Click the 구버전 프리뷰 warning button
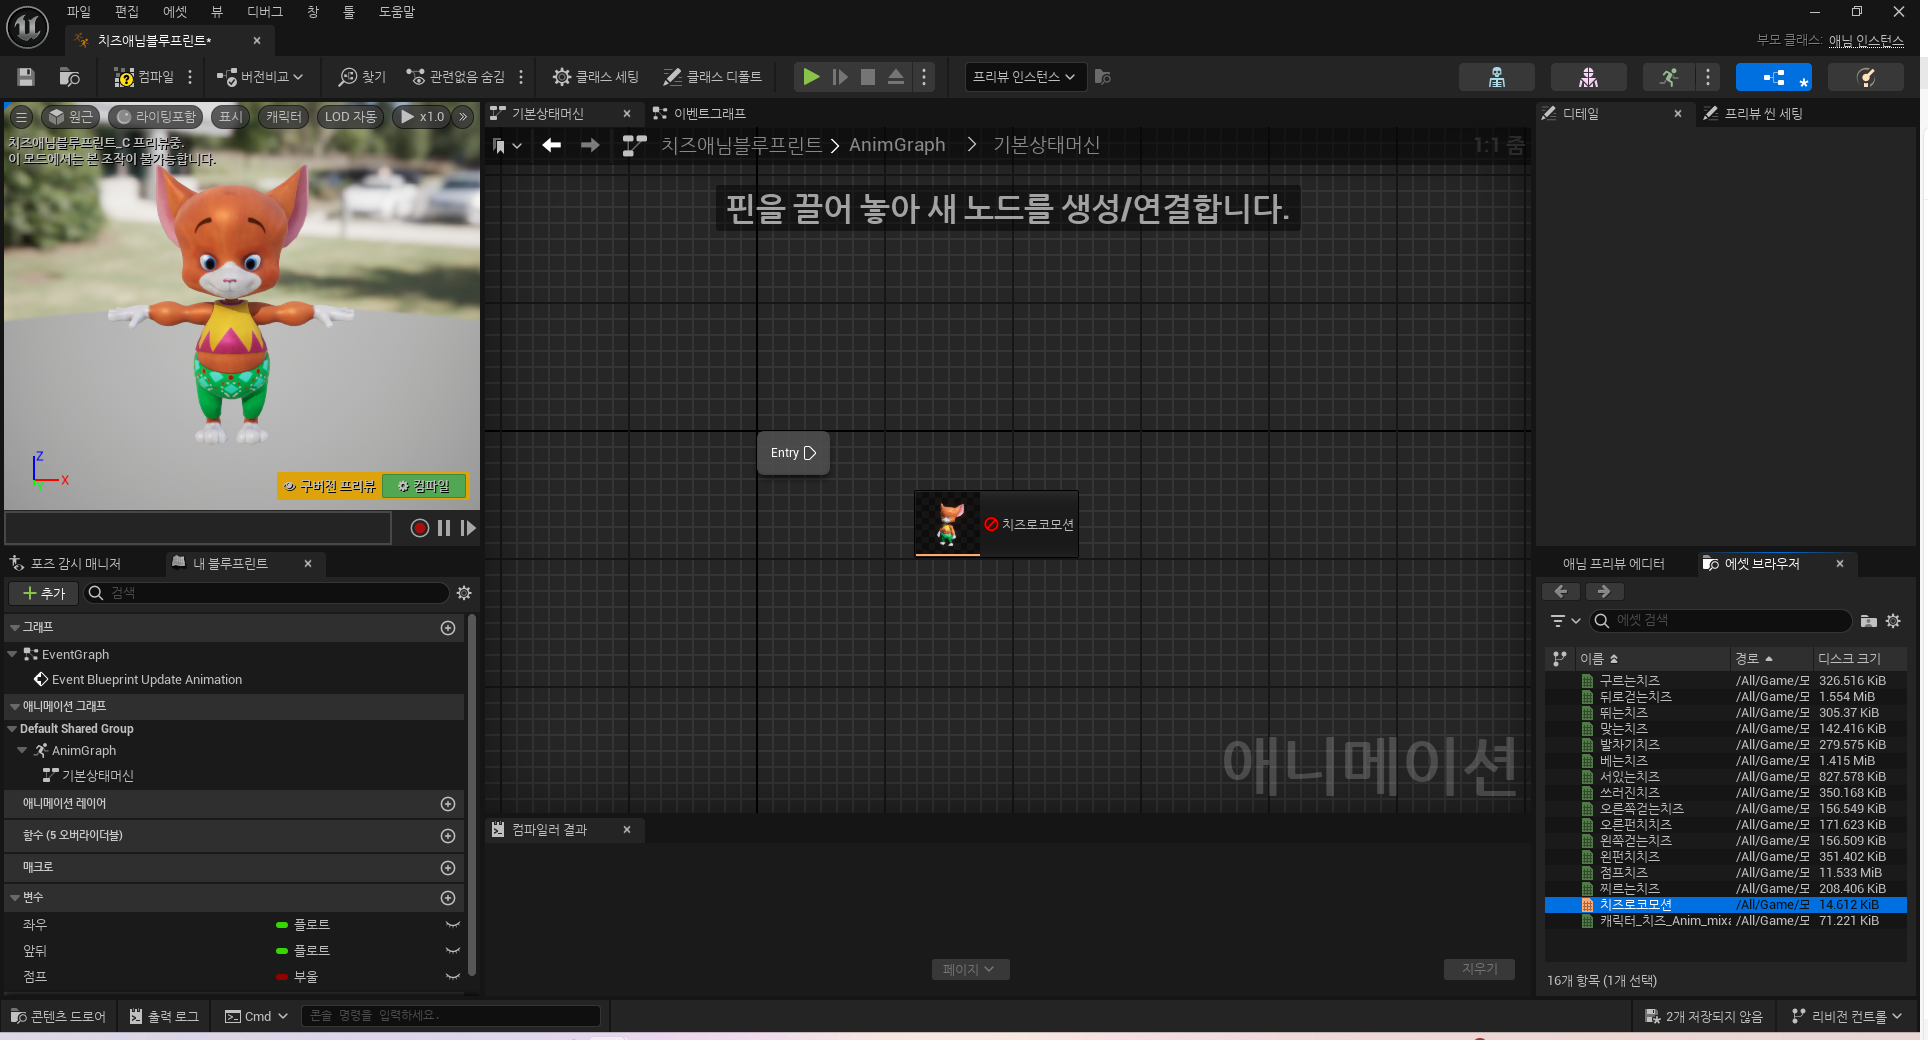This screenshot has width=1928, height=1040. point(329,486)
